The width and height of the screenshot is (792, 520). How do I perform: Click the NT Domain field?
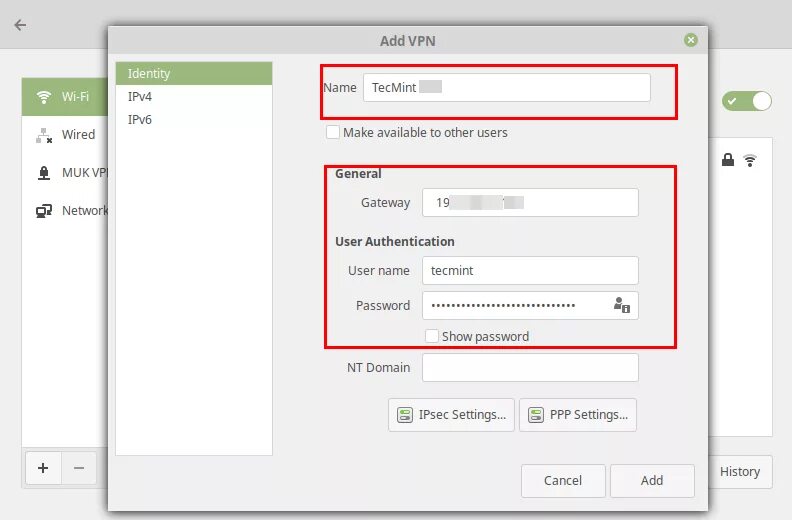click(x=530, y=367)
